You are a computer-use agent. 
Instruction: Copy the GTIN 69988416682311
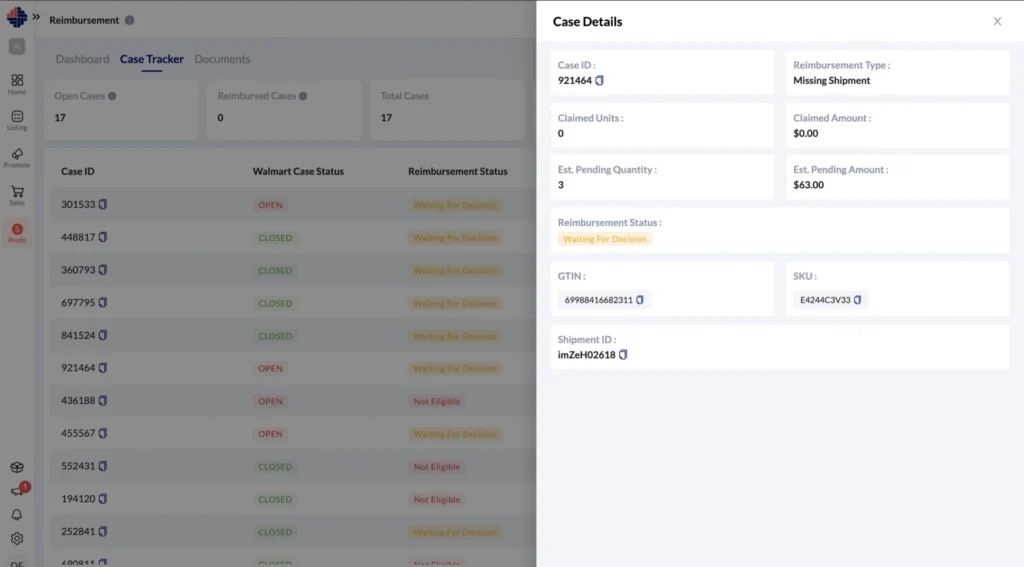point(640,300)
